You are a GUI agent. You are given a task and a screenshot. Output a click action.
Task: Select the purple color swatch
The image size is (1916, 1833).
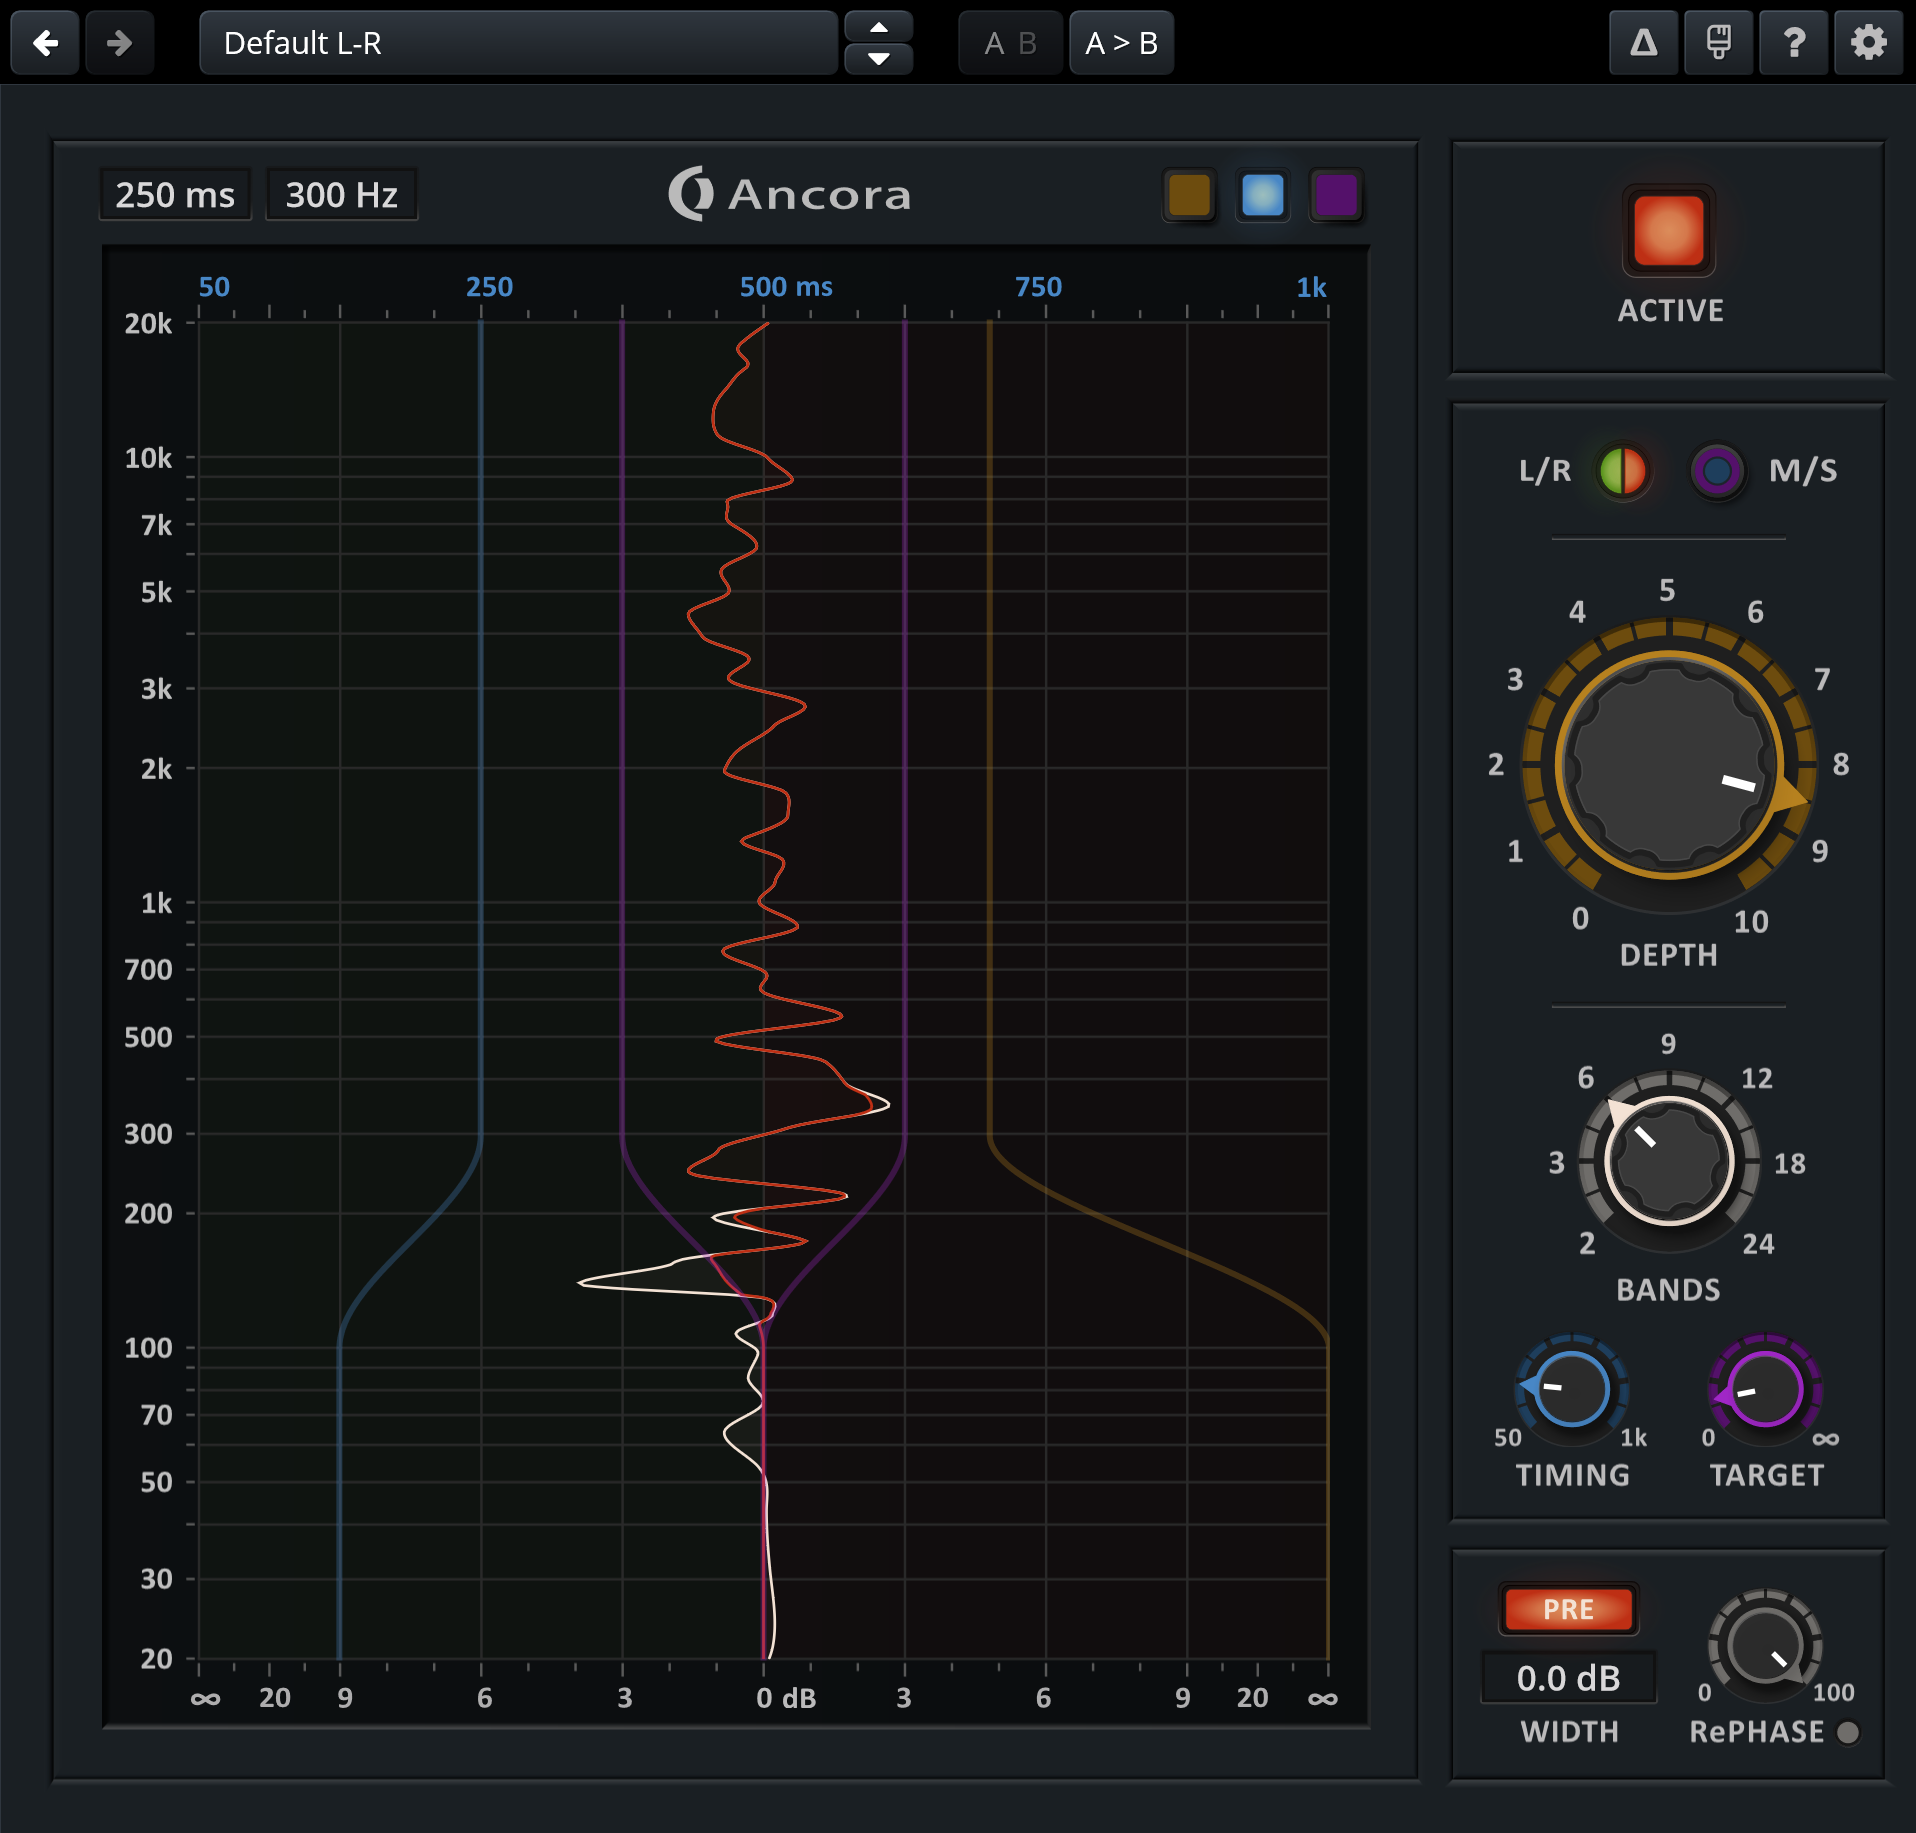point(1336,195)
